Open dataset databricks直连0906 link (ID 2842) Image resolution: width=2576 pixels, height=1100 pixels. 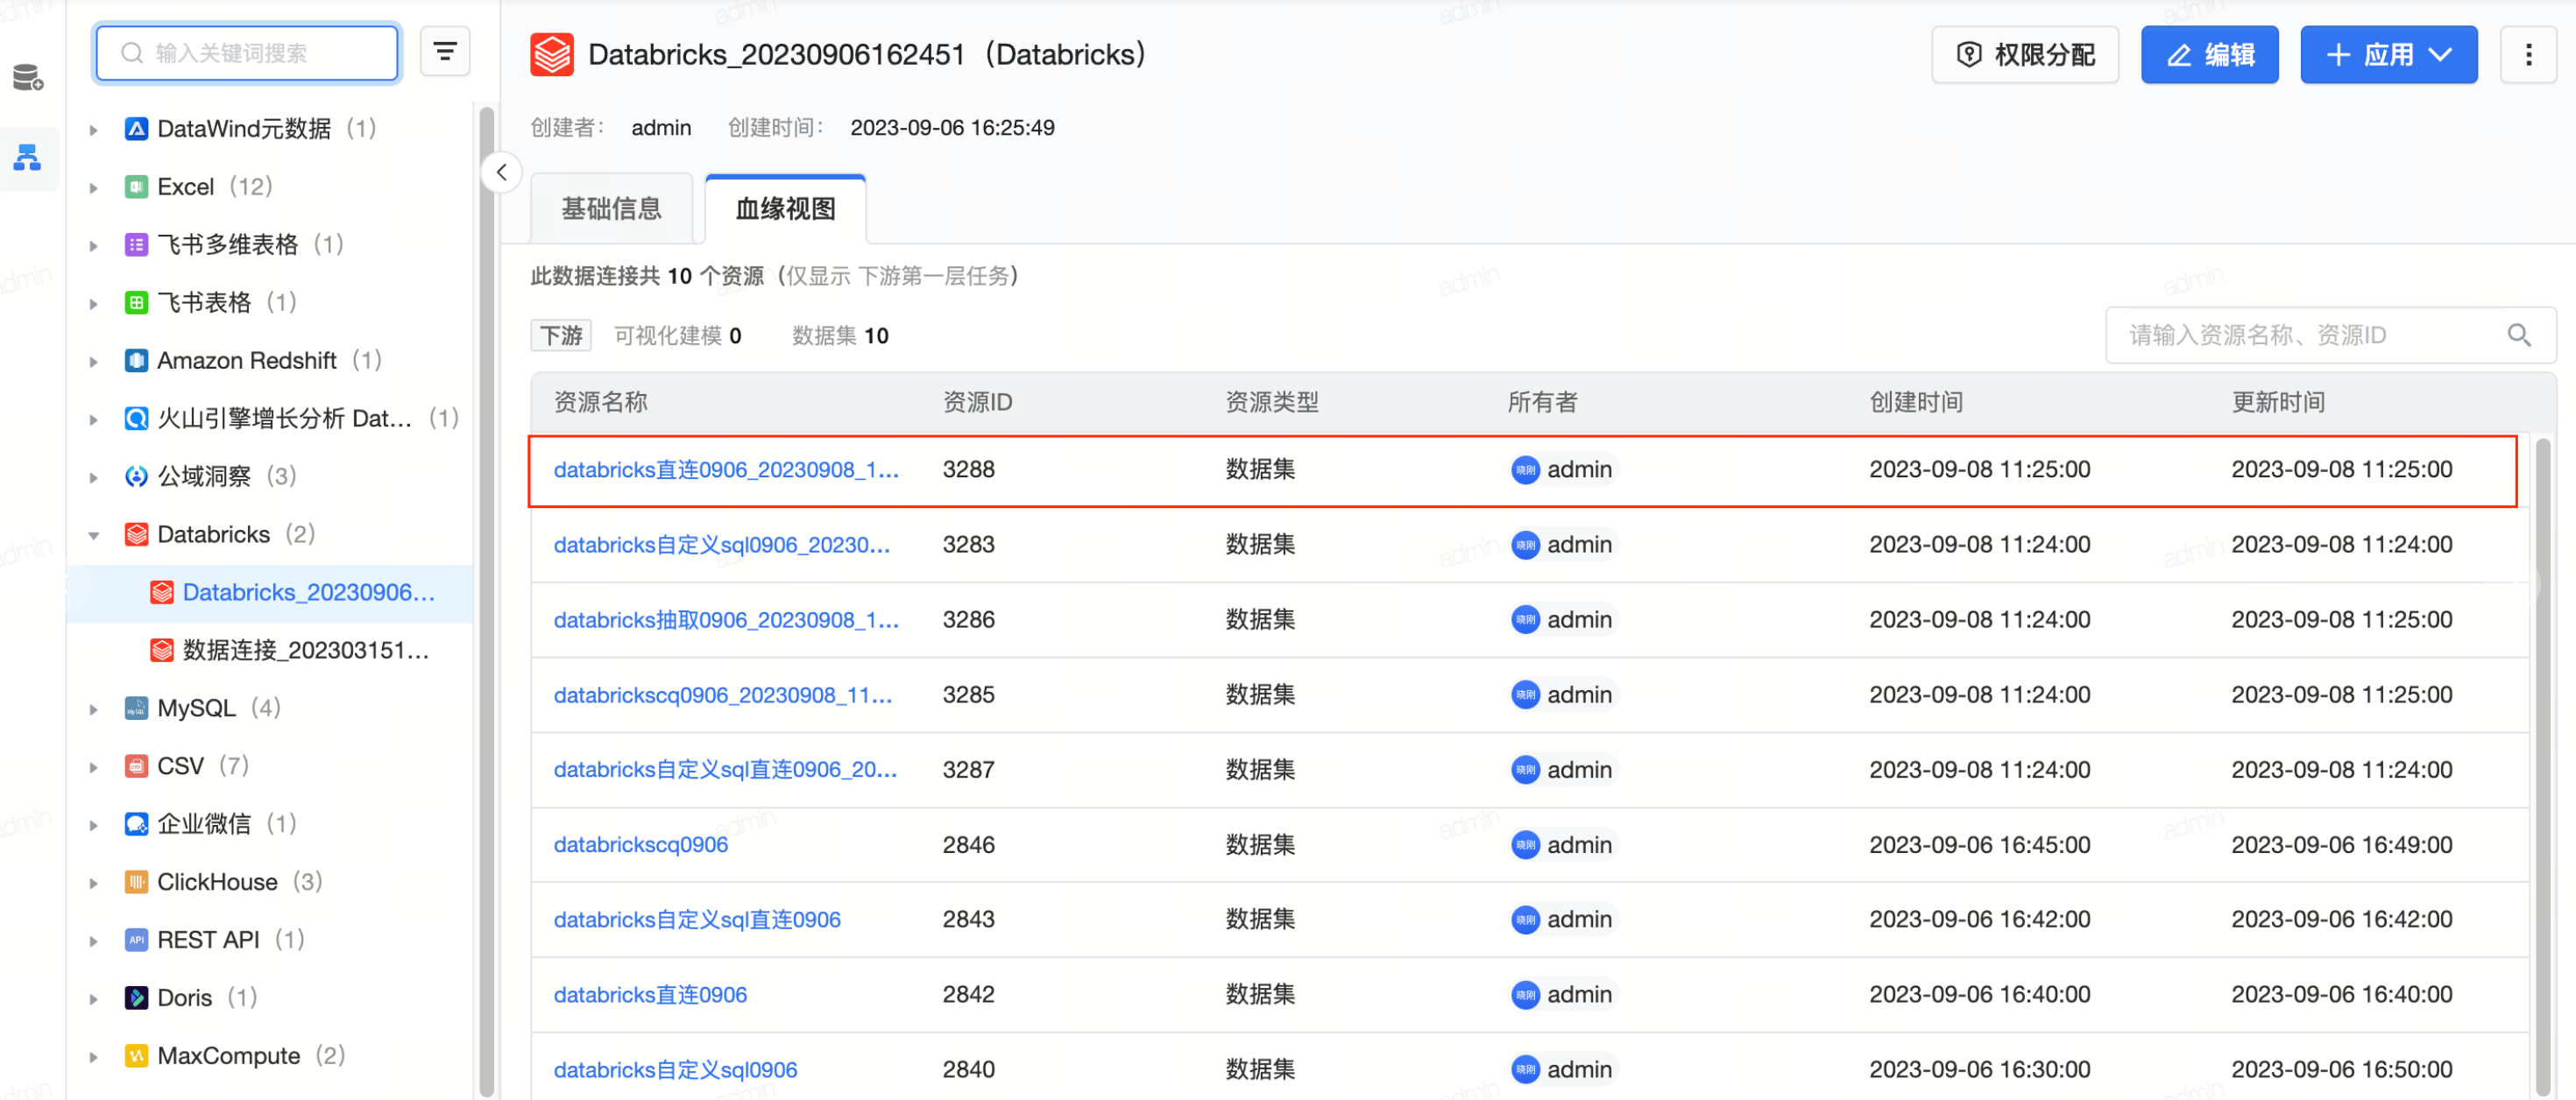650,995
